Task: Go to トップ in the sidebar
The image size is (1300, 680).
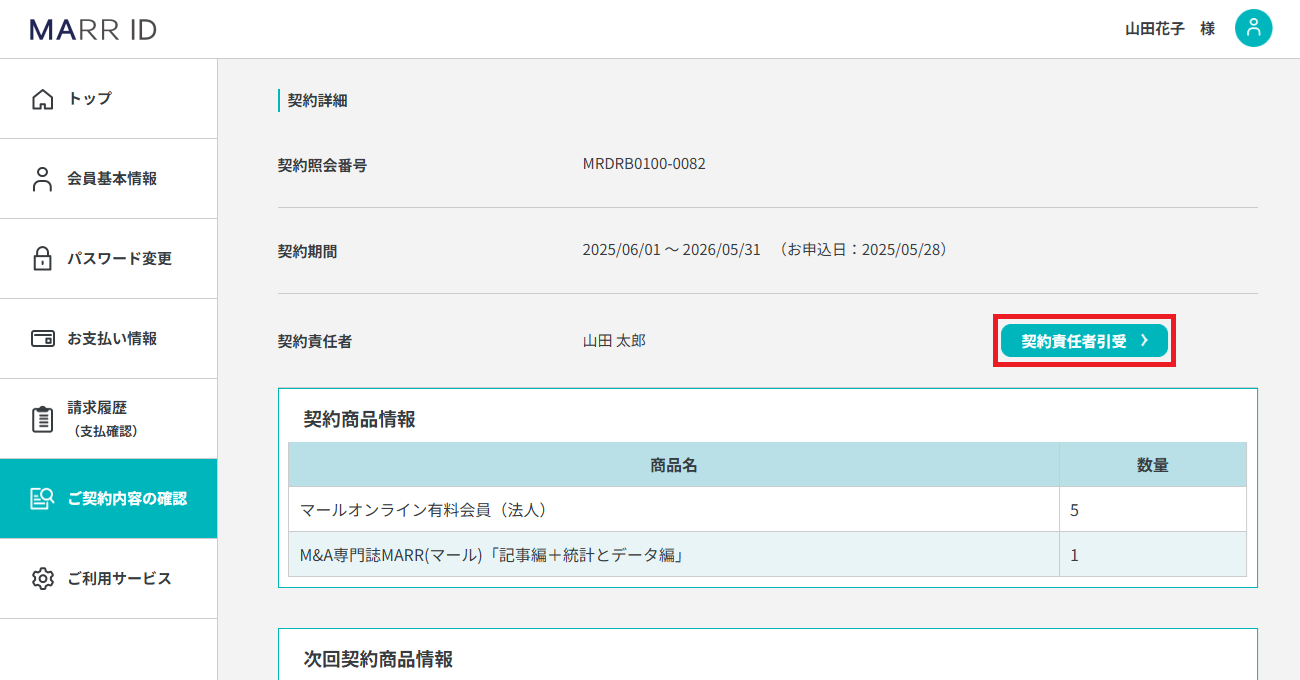Action: click(108, 99)
